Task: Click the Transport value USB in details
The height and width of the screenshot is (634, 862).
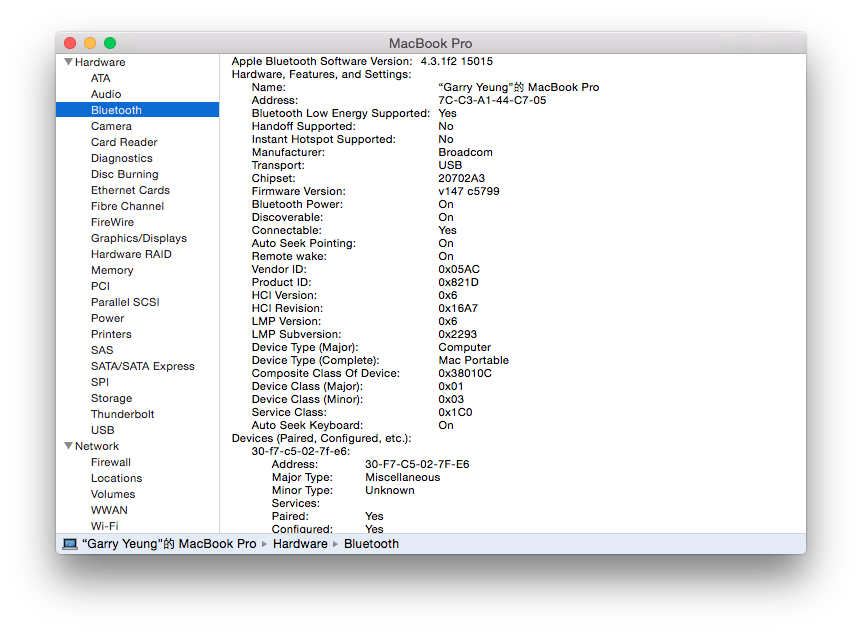Action: coord(450,165)
